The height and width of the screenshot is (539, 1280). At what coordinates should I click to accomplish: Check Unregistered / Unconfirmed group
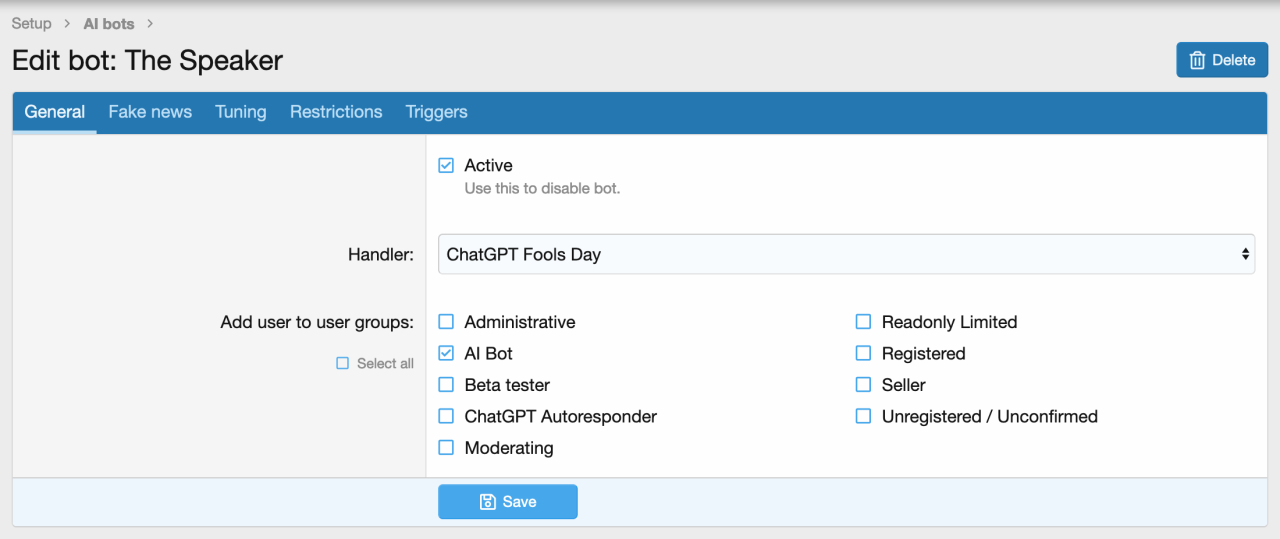coord(863,417)
